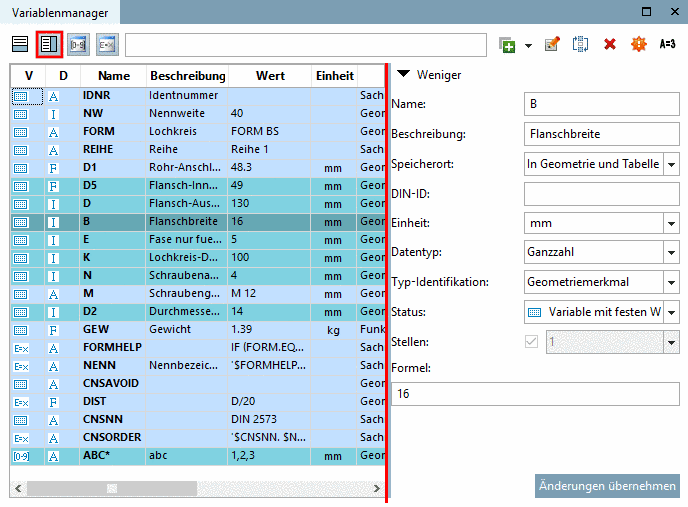
Task: Collapse the Weniger disclosure triangle
Action: [x=403, y=74]
